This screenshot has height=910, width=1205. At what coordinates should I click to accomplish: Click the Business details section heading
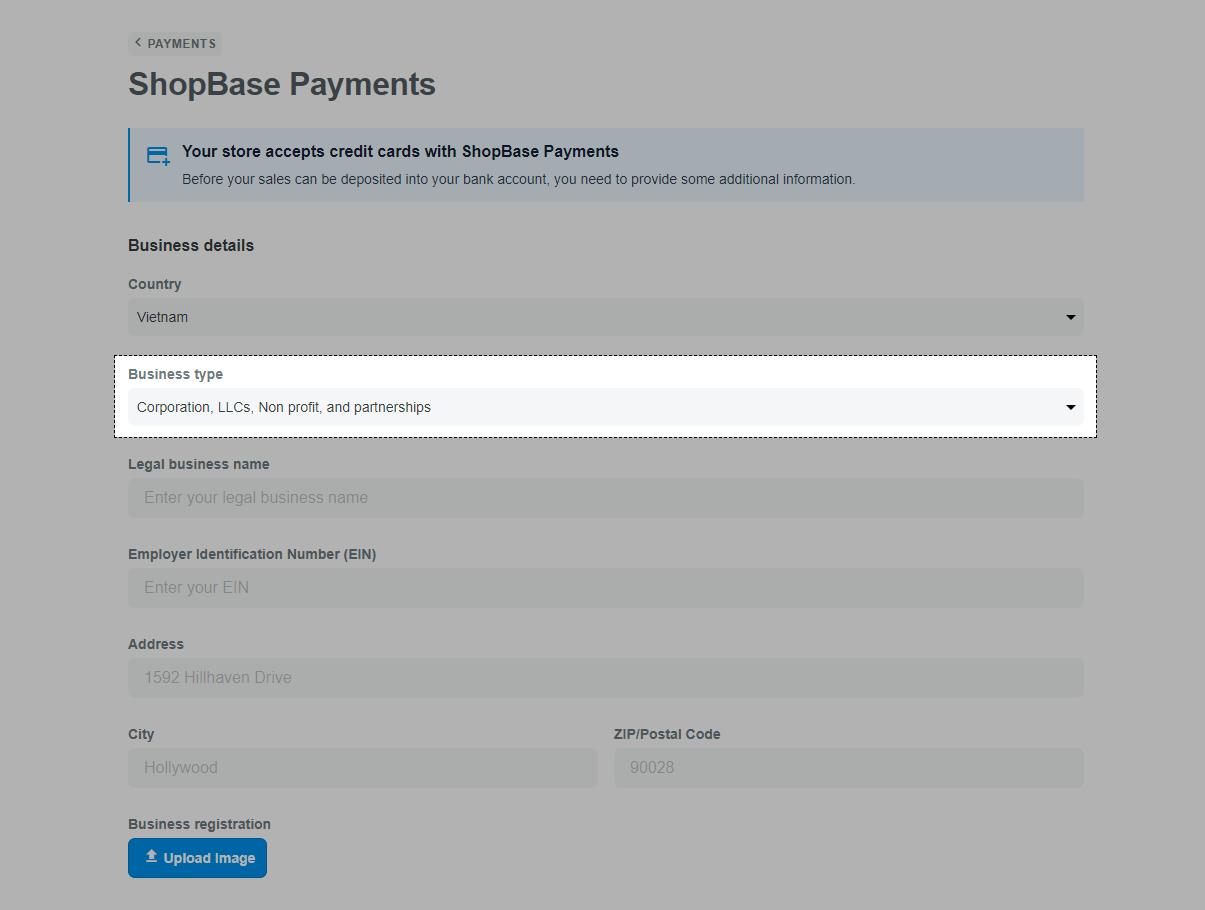[191, 246]
